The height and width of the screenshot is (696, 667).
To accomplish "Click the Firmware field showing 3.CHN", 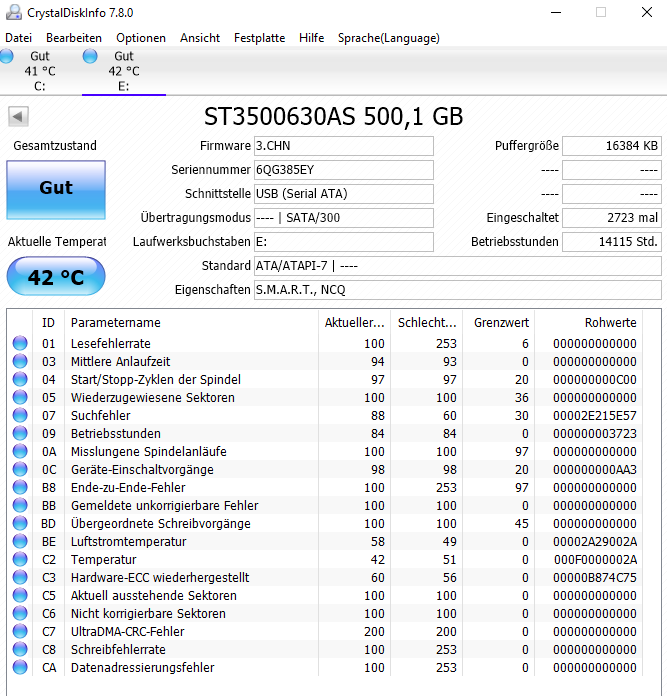I will [x=343, y=146].
